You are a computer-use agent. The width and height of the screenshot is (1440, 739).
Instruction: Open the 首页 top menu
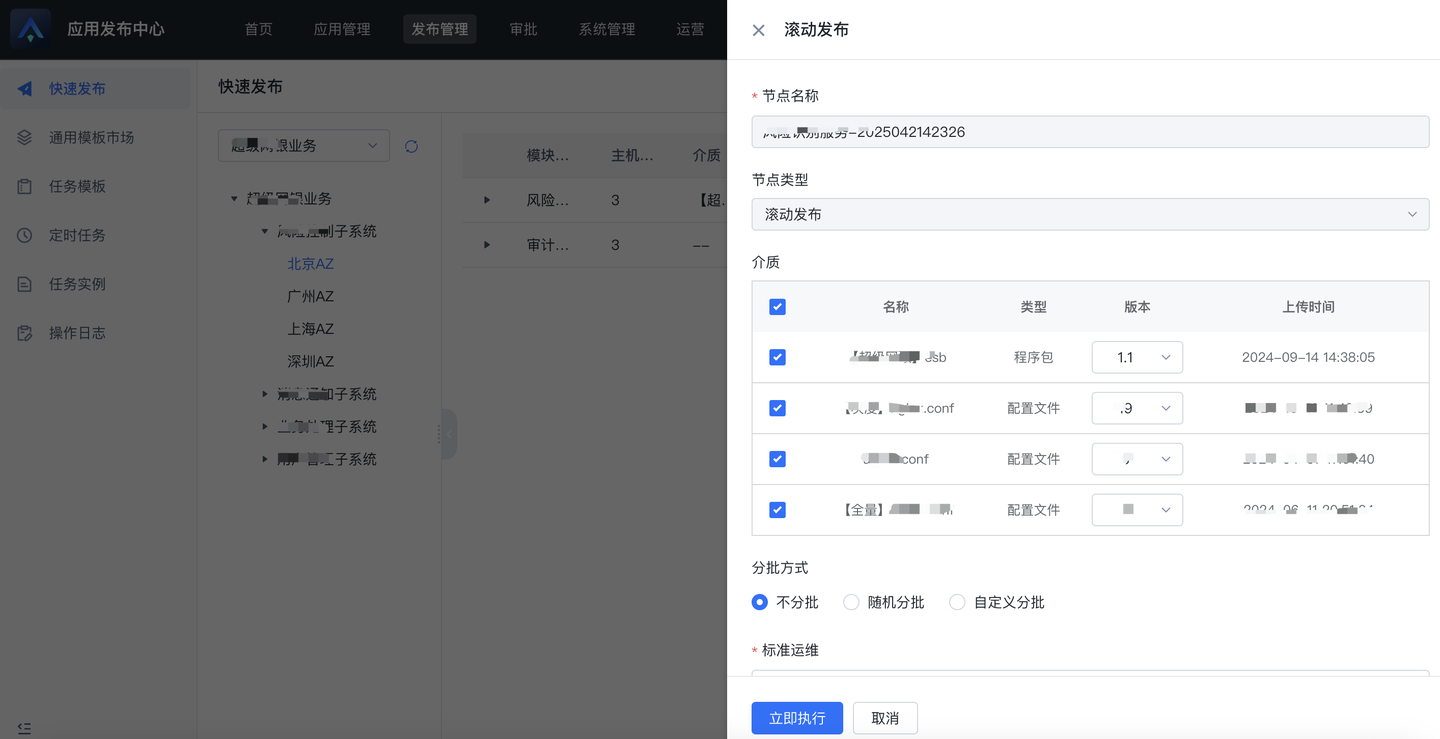click(258, 29)
